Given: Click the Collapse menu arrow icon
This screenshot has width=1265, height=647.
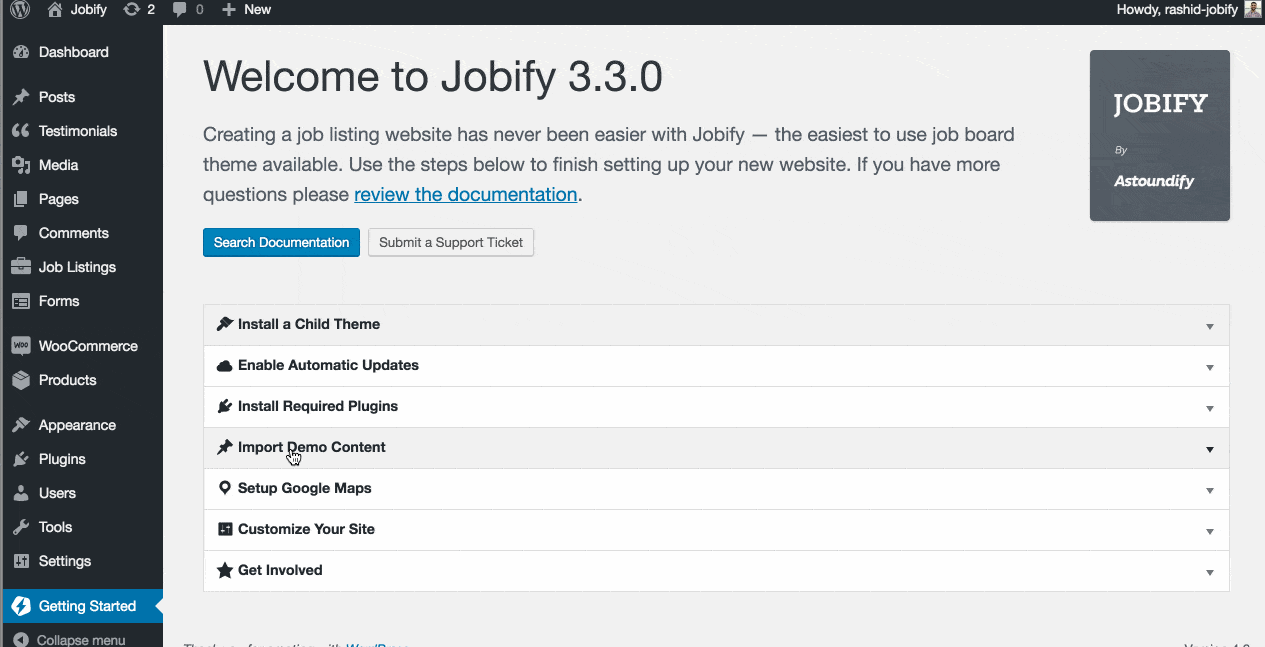Looking at the screenshot, I should [x=20, y=640].
